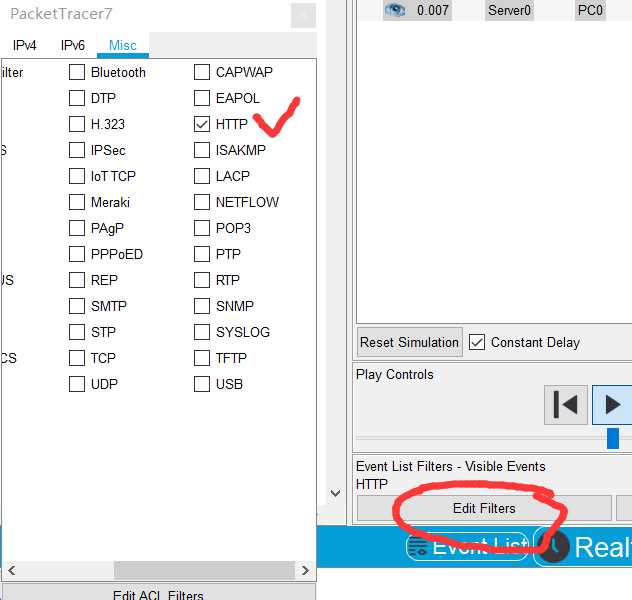The width and height of the screenshot is (632, 600).
Task: Adjust the play speed slider handle
Action: point(613,438)
